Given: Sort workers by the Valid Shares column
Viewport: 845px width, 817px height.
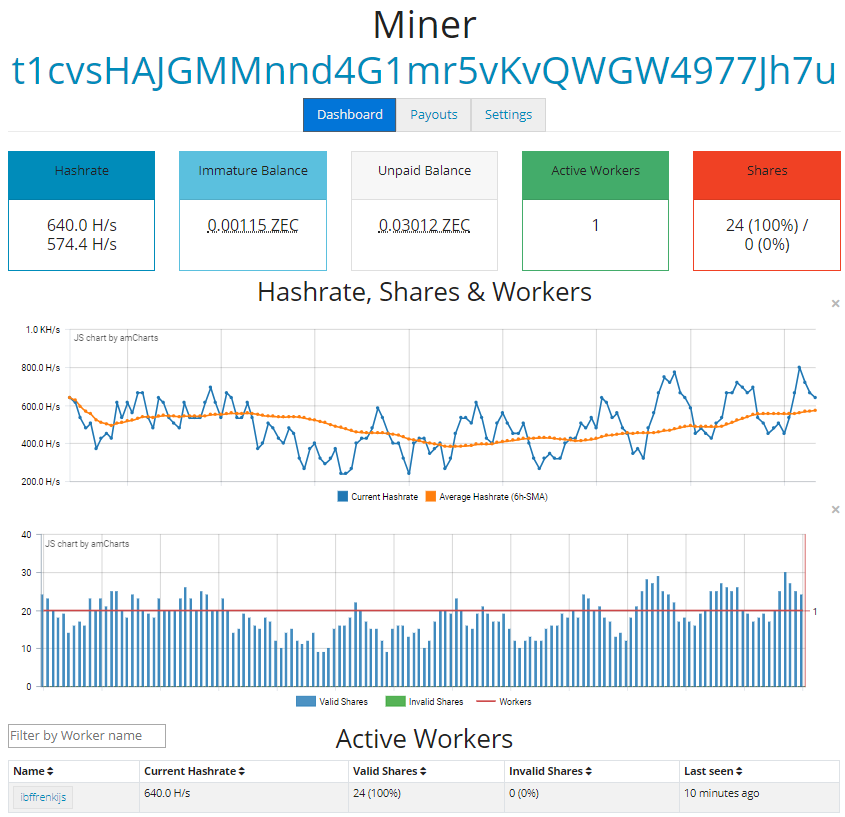Looking at the screenshot, I should (x=424, y=771).
